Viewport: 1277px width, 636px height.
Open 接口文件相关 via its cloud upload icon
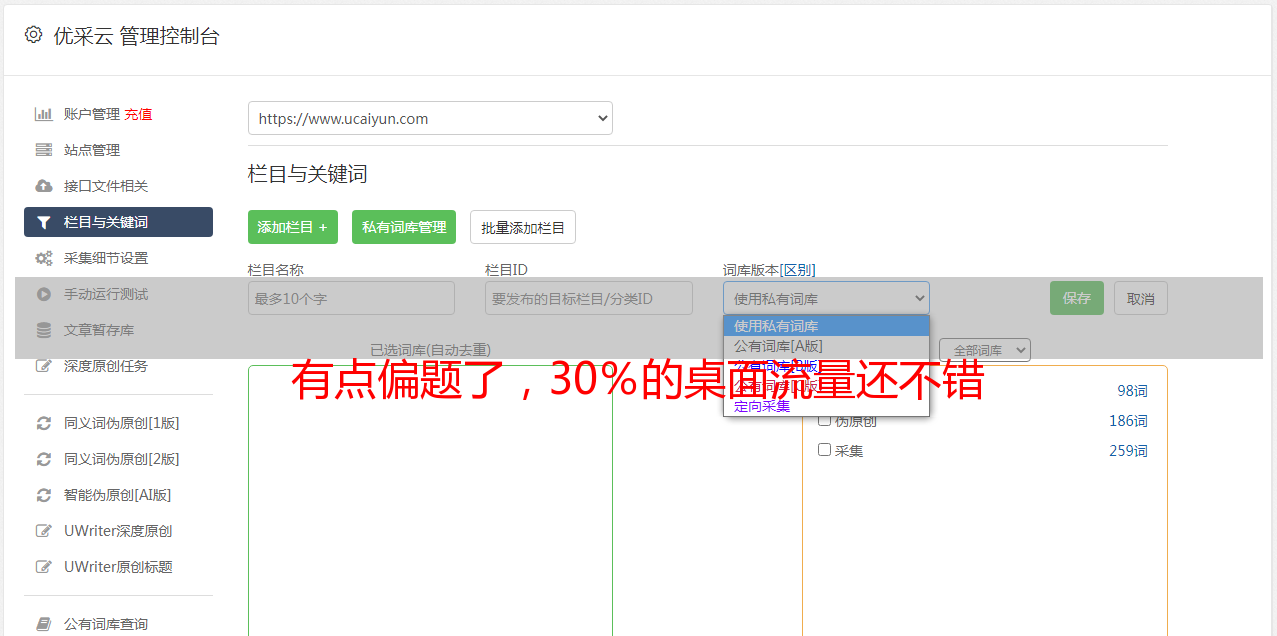(43, 186)
